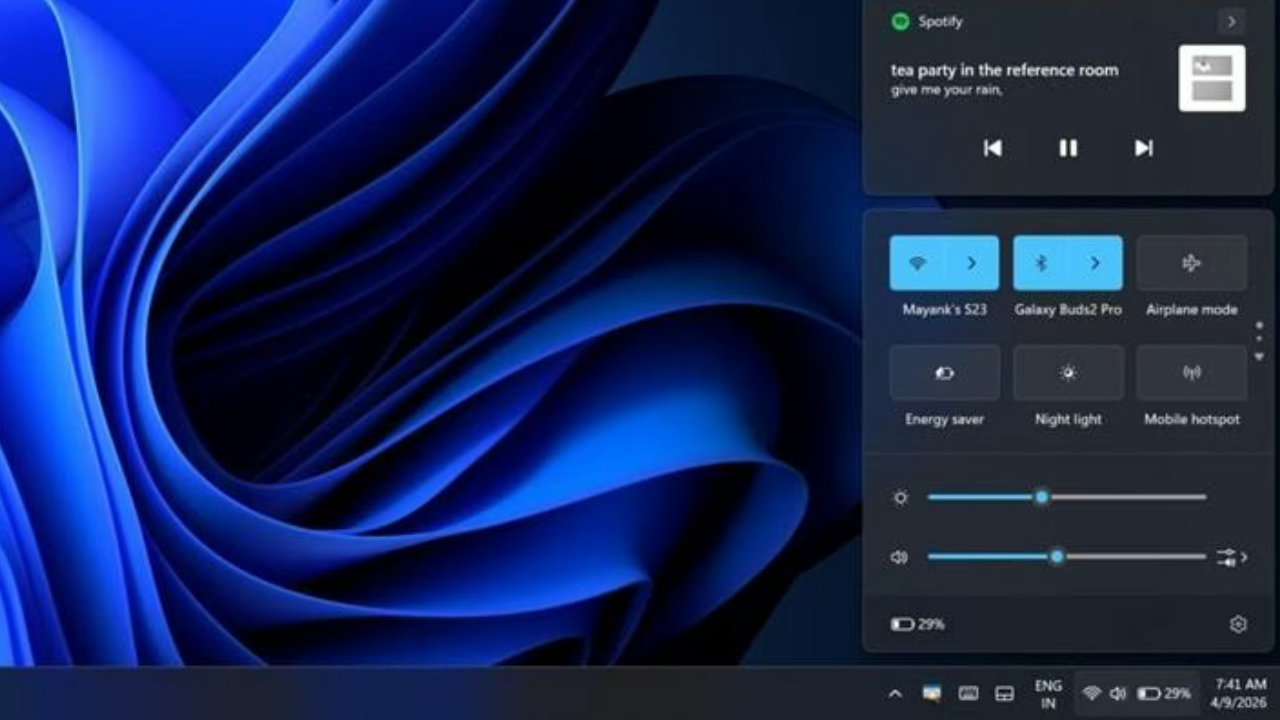Pause the current Spotify track
Viewport: 1280px width, 720px height.
[x=1068, y=148]
